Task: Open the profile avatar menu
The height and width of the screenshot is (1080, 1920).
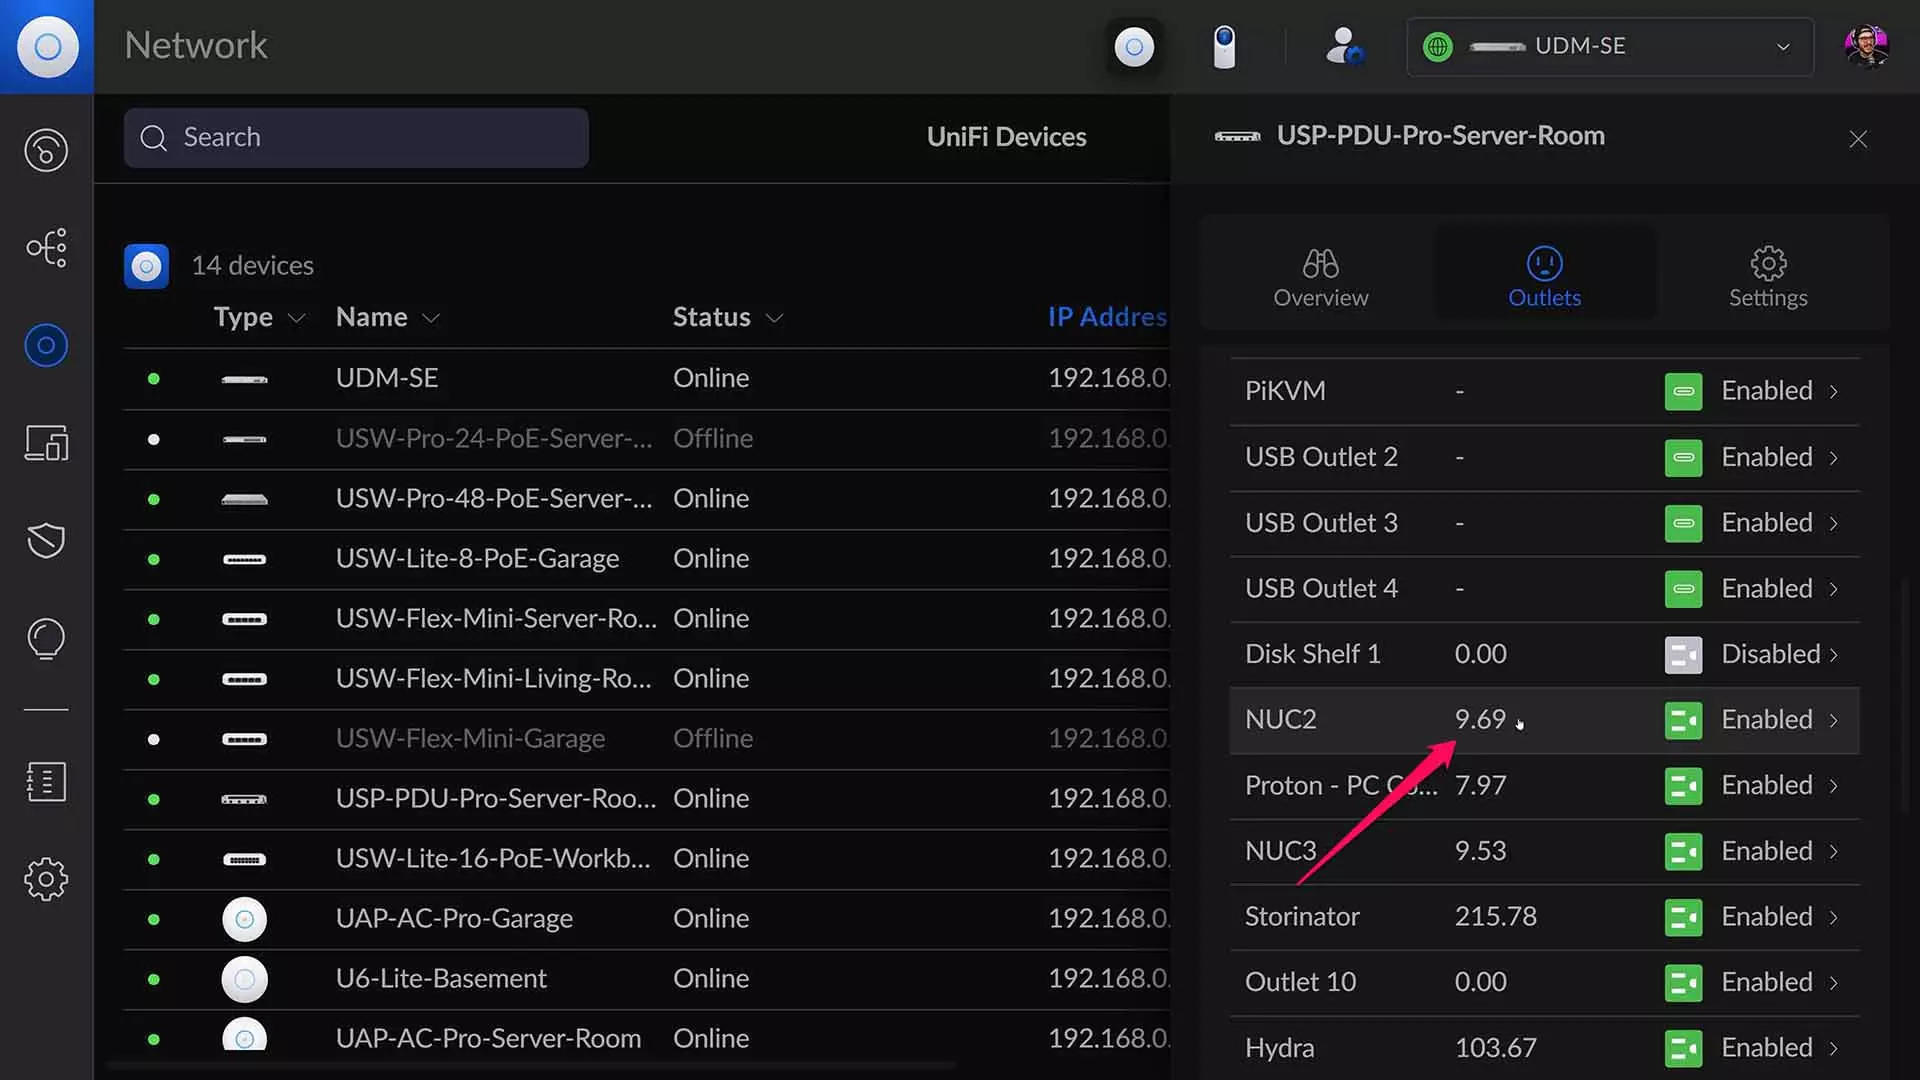Action: 1866,47
